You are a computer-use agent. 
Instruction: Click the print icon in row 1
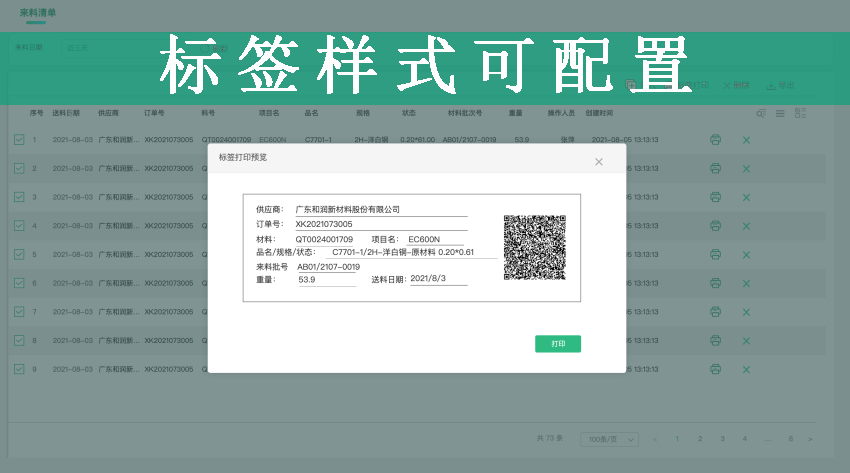715,140
